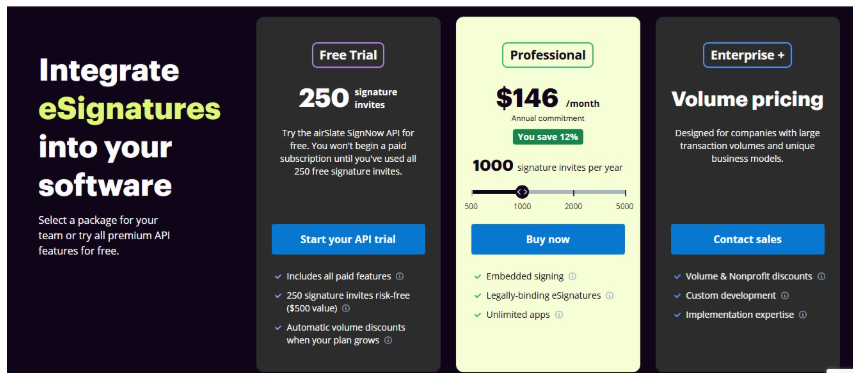Click info icon next to Includes all paid features
Image resolution: width=862 pixels, height=380 pixels.
coord(400,276)
